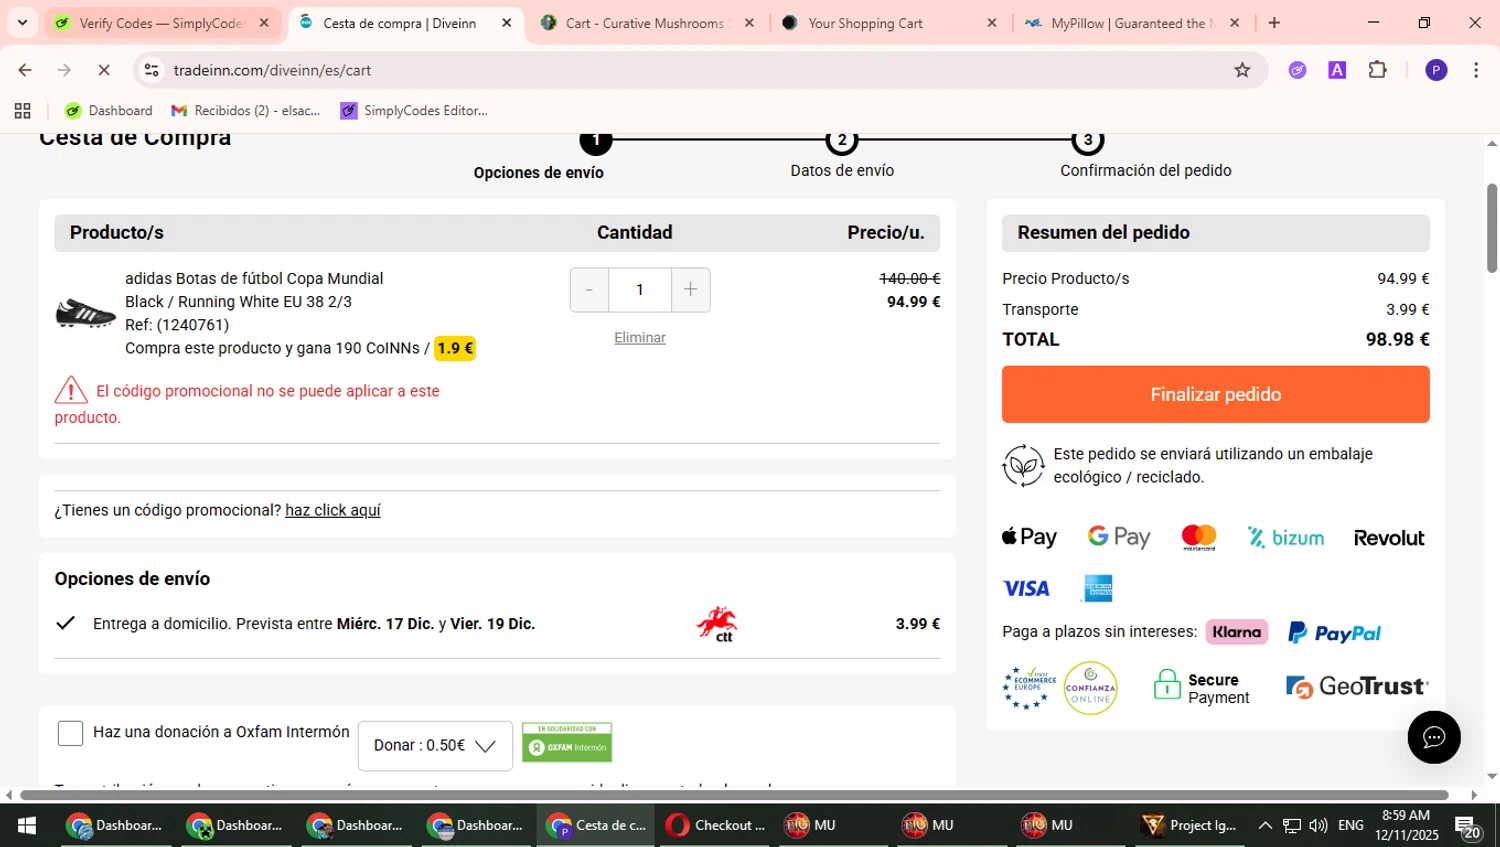Open the tab search dropdown arrow
1500x847 pixels.
click(22, 22)
